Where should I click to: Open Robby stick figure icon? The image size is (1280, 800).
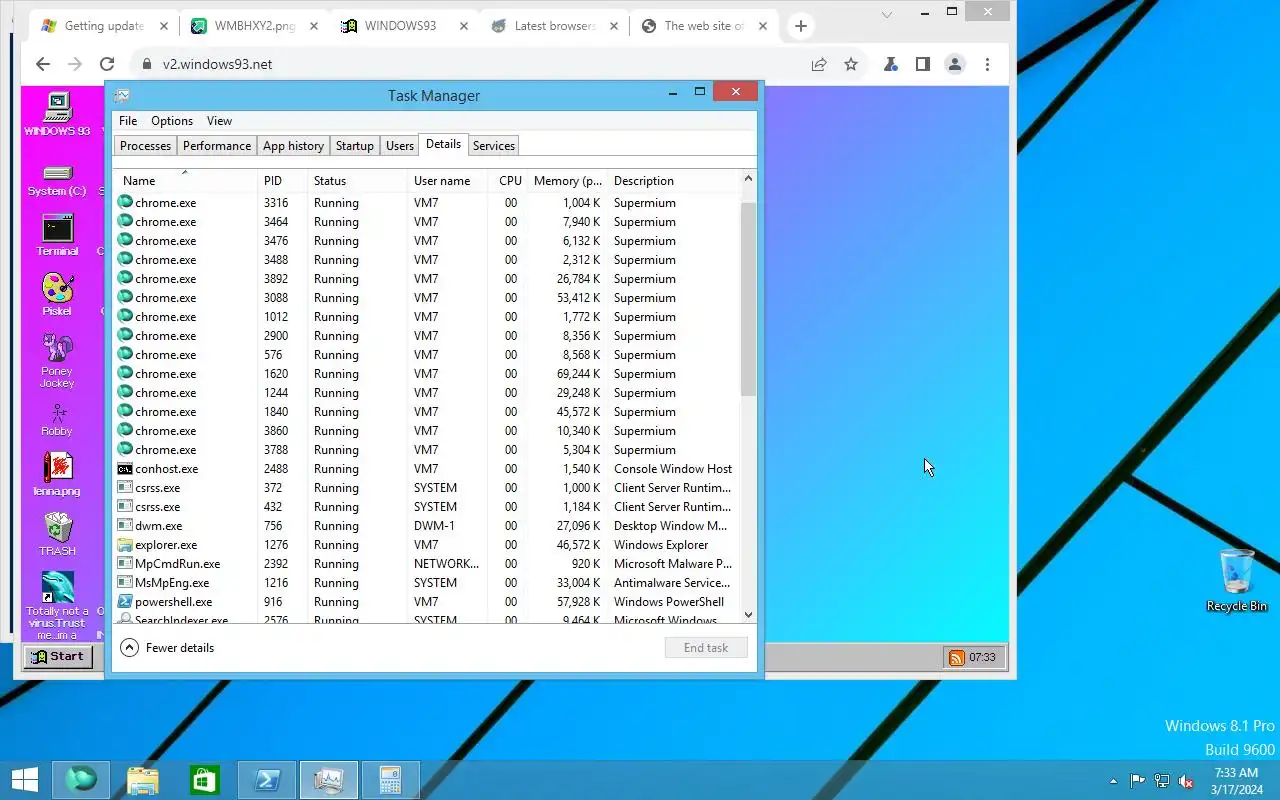(57, 419)
